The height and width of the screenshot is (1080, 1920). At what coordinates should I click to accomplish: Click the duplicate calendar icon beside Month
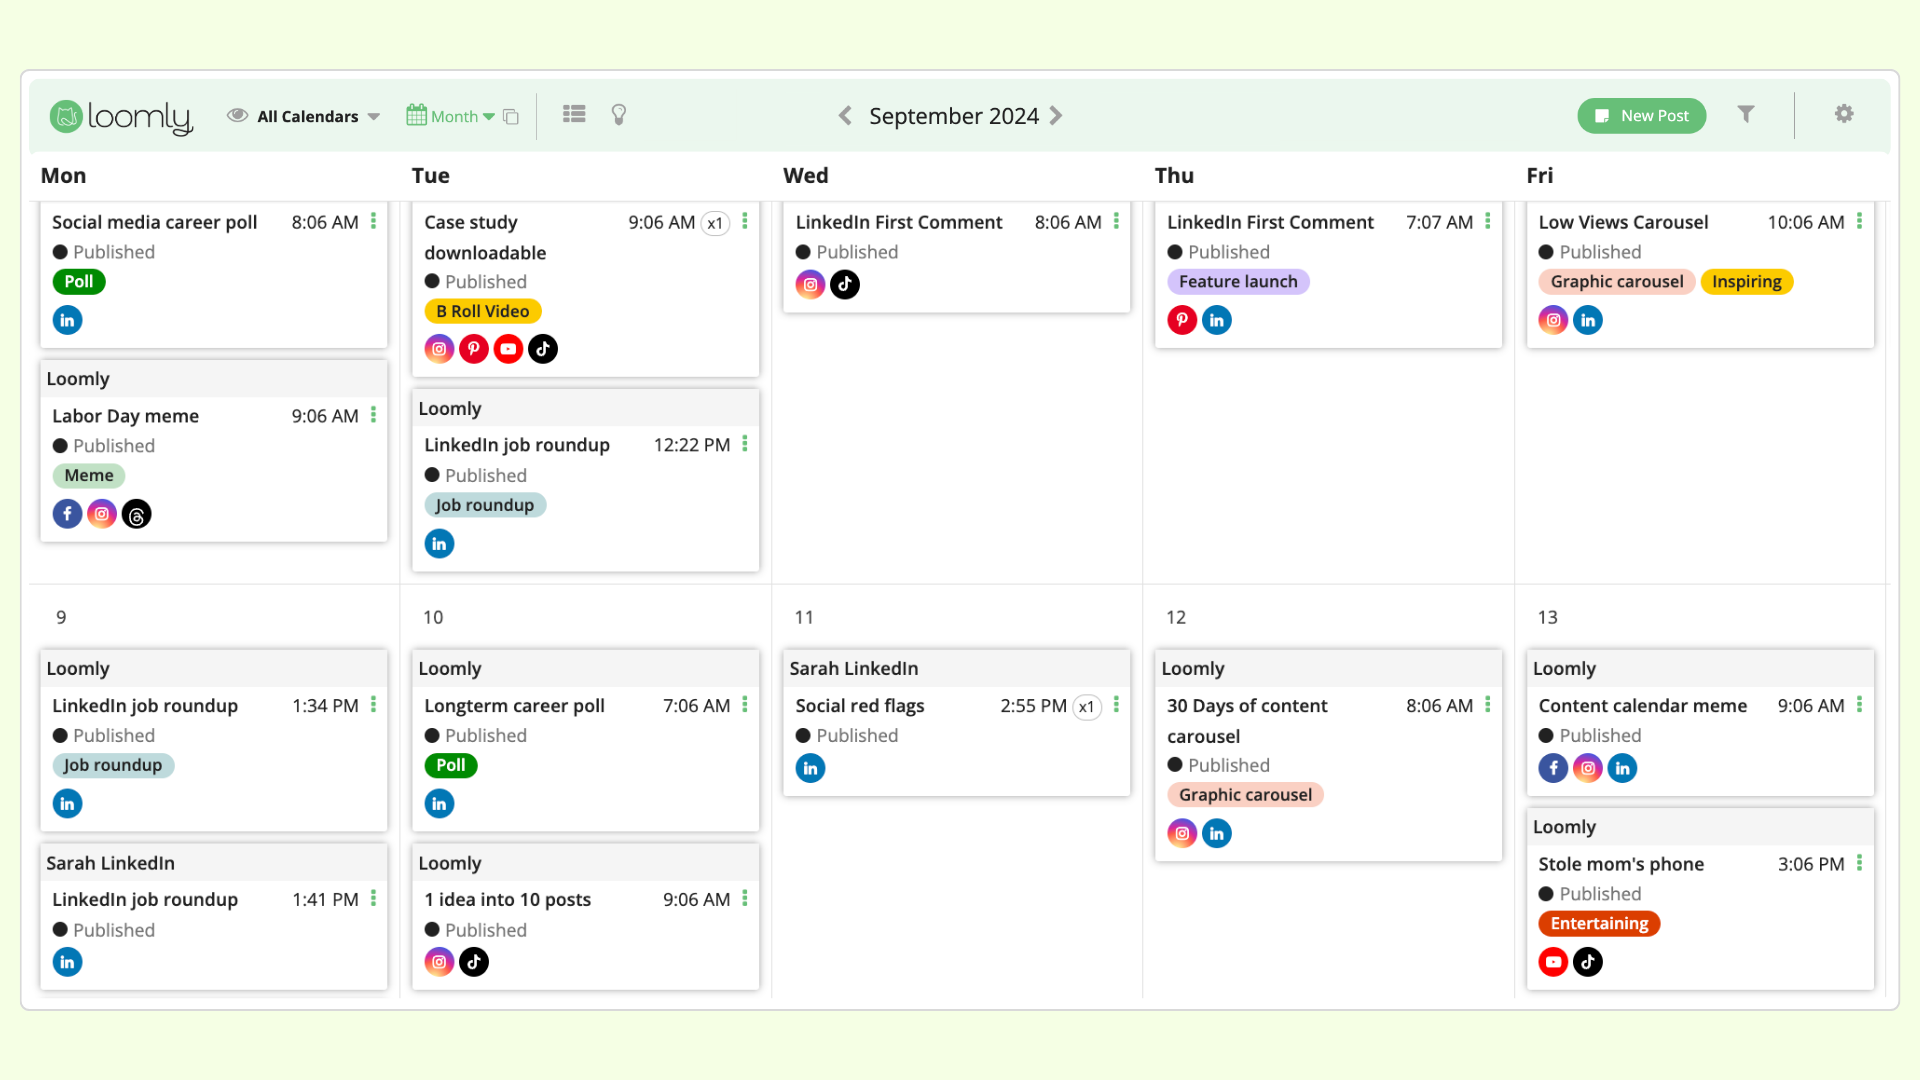(511, 116)
